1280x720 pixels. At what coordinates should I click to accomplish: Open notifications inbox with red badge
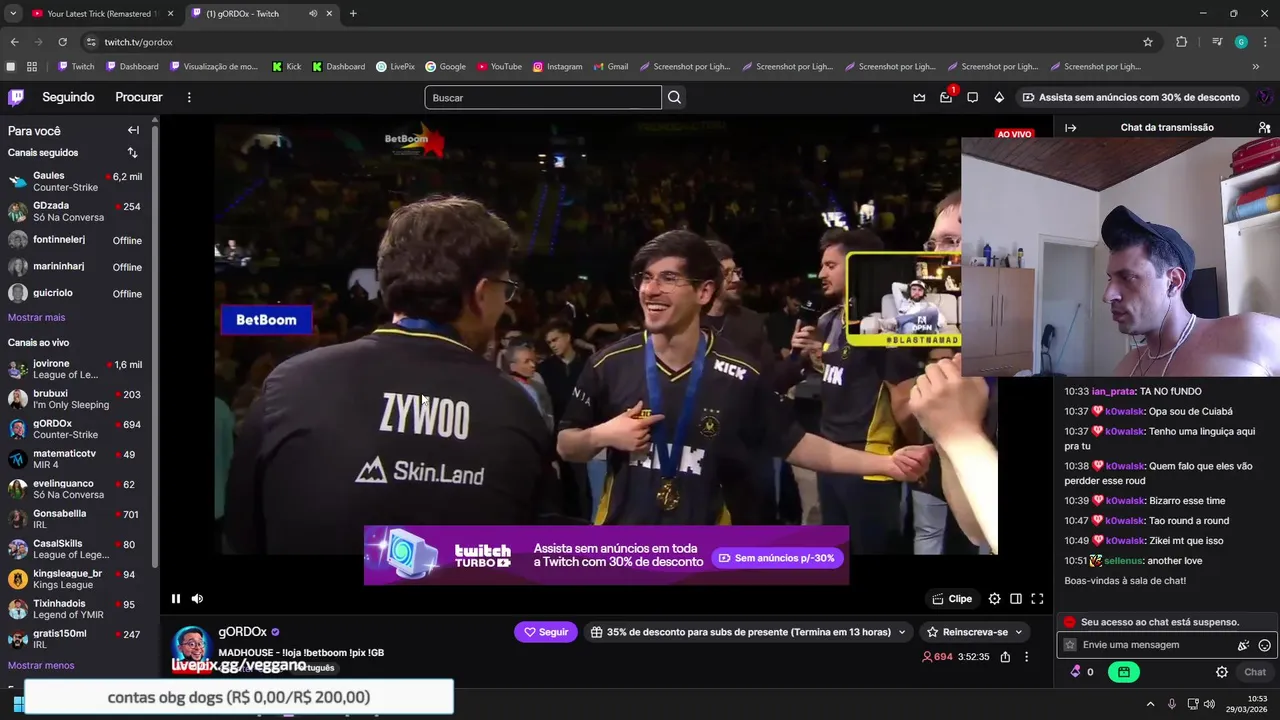946,97
